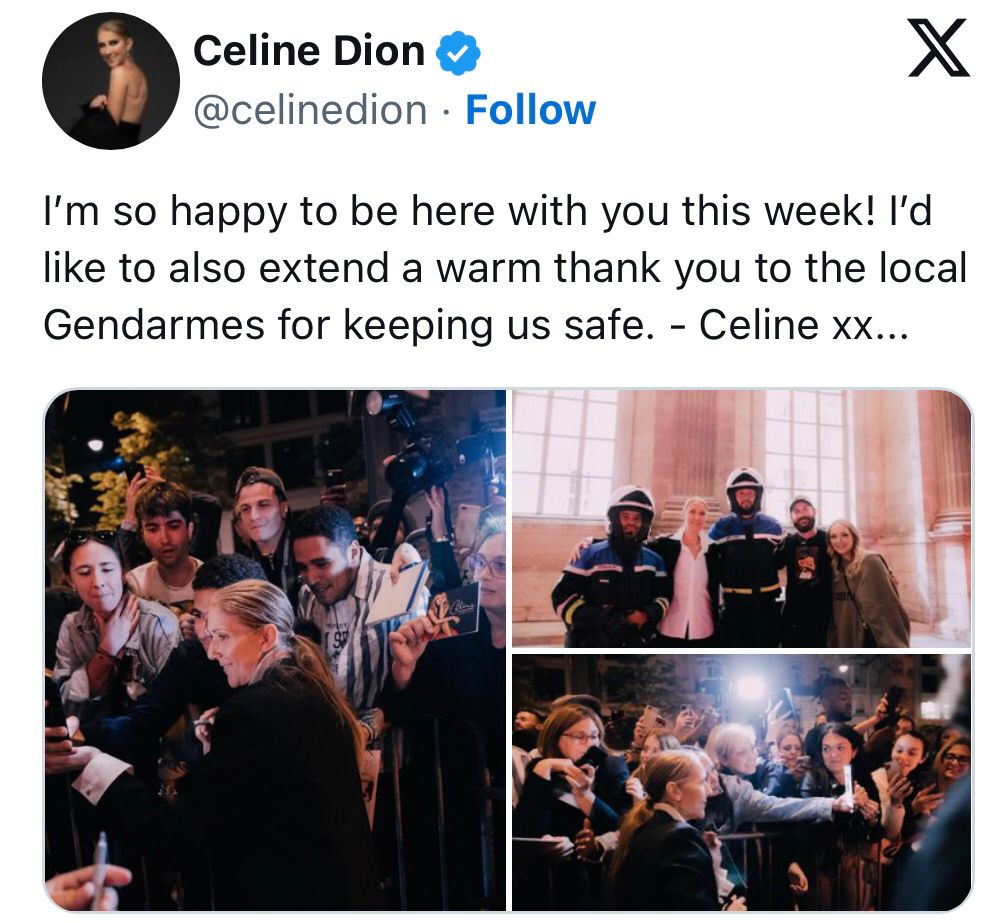The width and height of the screenshot is (987, 923).
Task: Click the Celine card held by fan
Action: [x=452, y=612]
